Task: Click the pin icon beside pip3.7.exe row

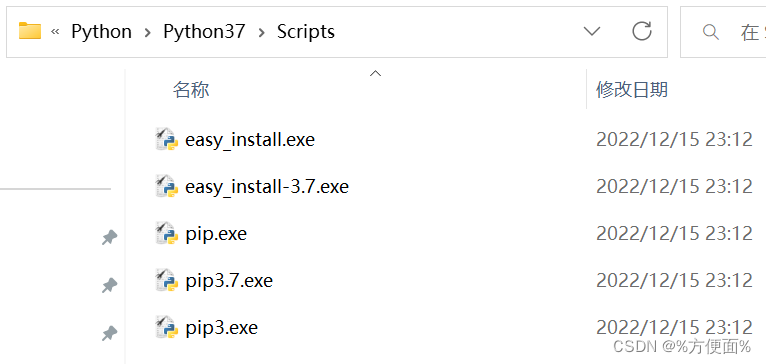Action: tap(109, 285)
